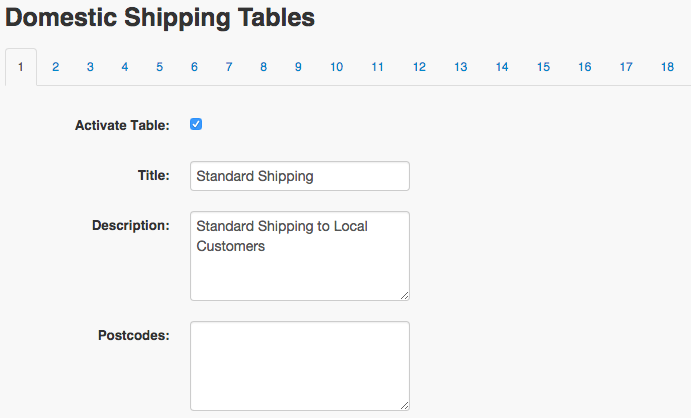Click inside the Description text area
Image resolution: width=691 pixels, height=418 pixels.
click(300, 256)
